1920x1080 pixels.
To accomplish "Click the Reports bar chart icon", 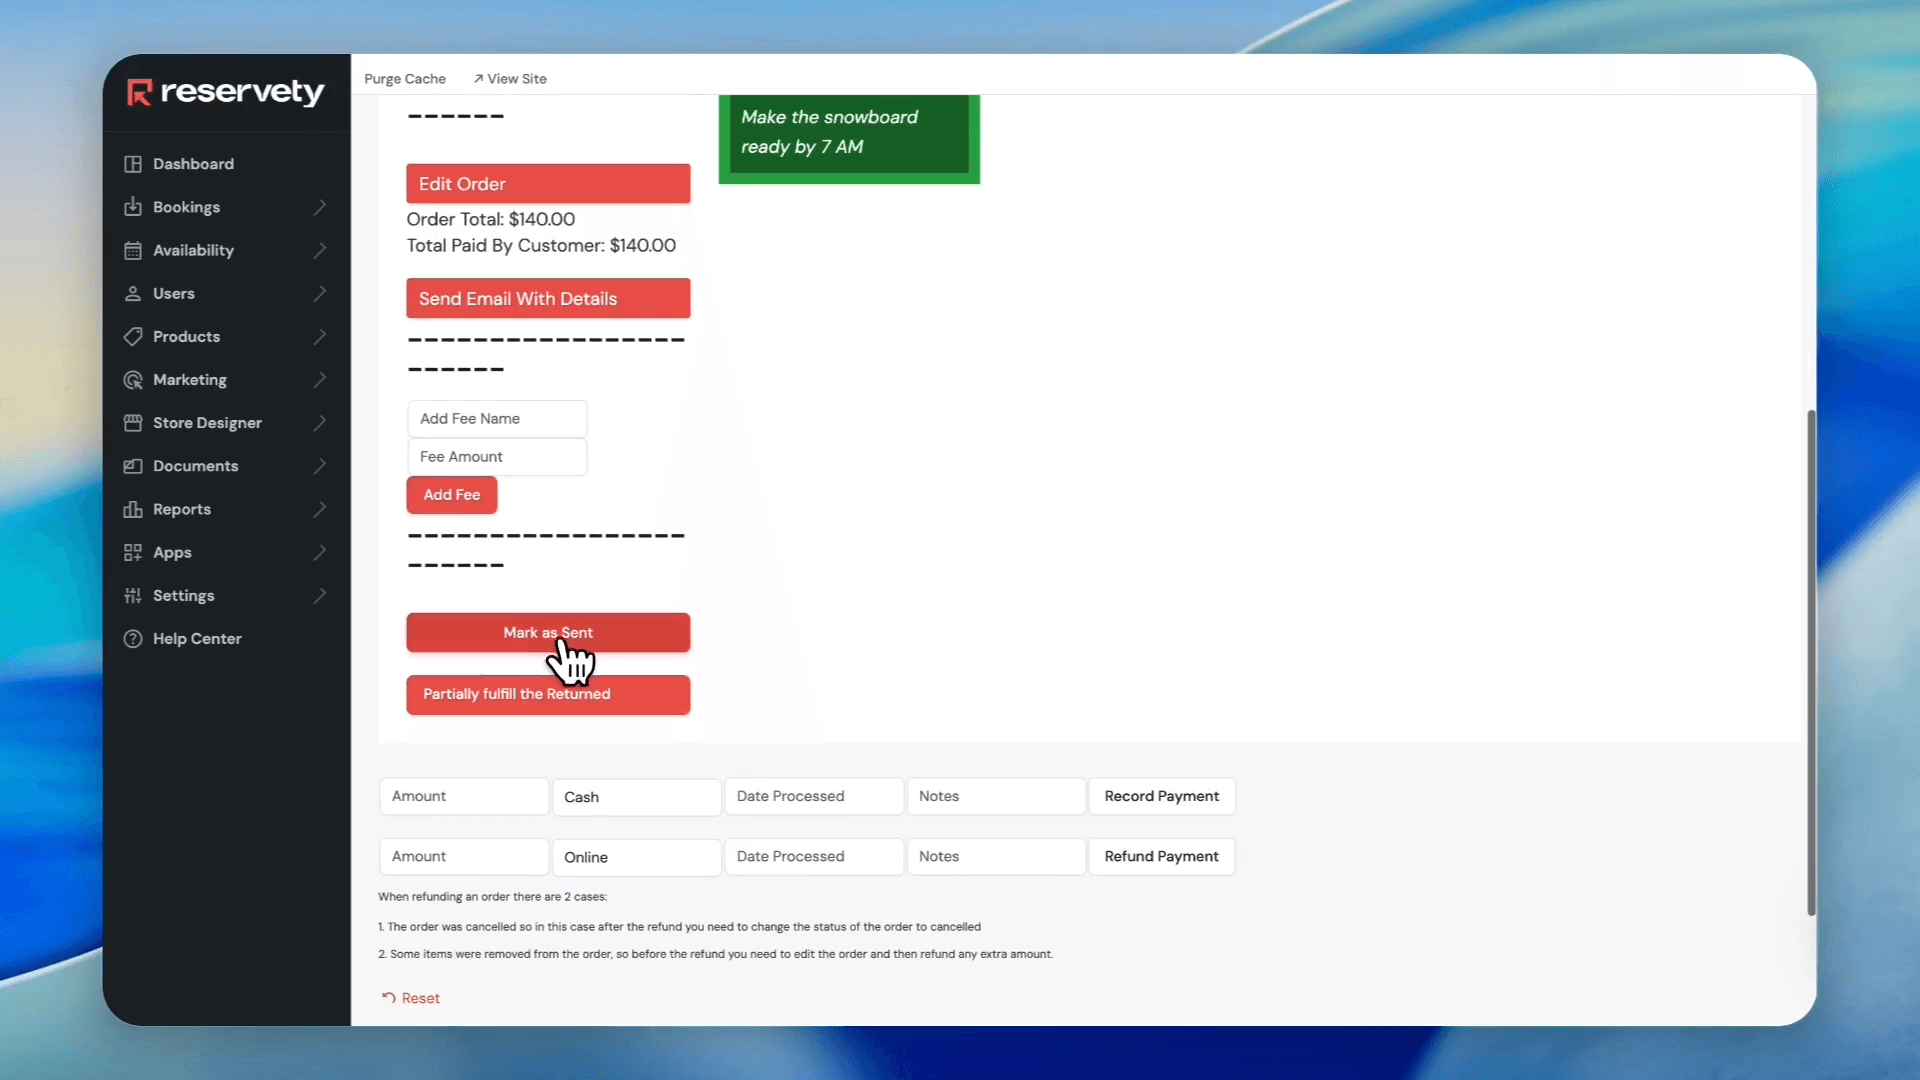I will [132, 509].
